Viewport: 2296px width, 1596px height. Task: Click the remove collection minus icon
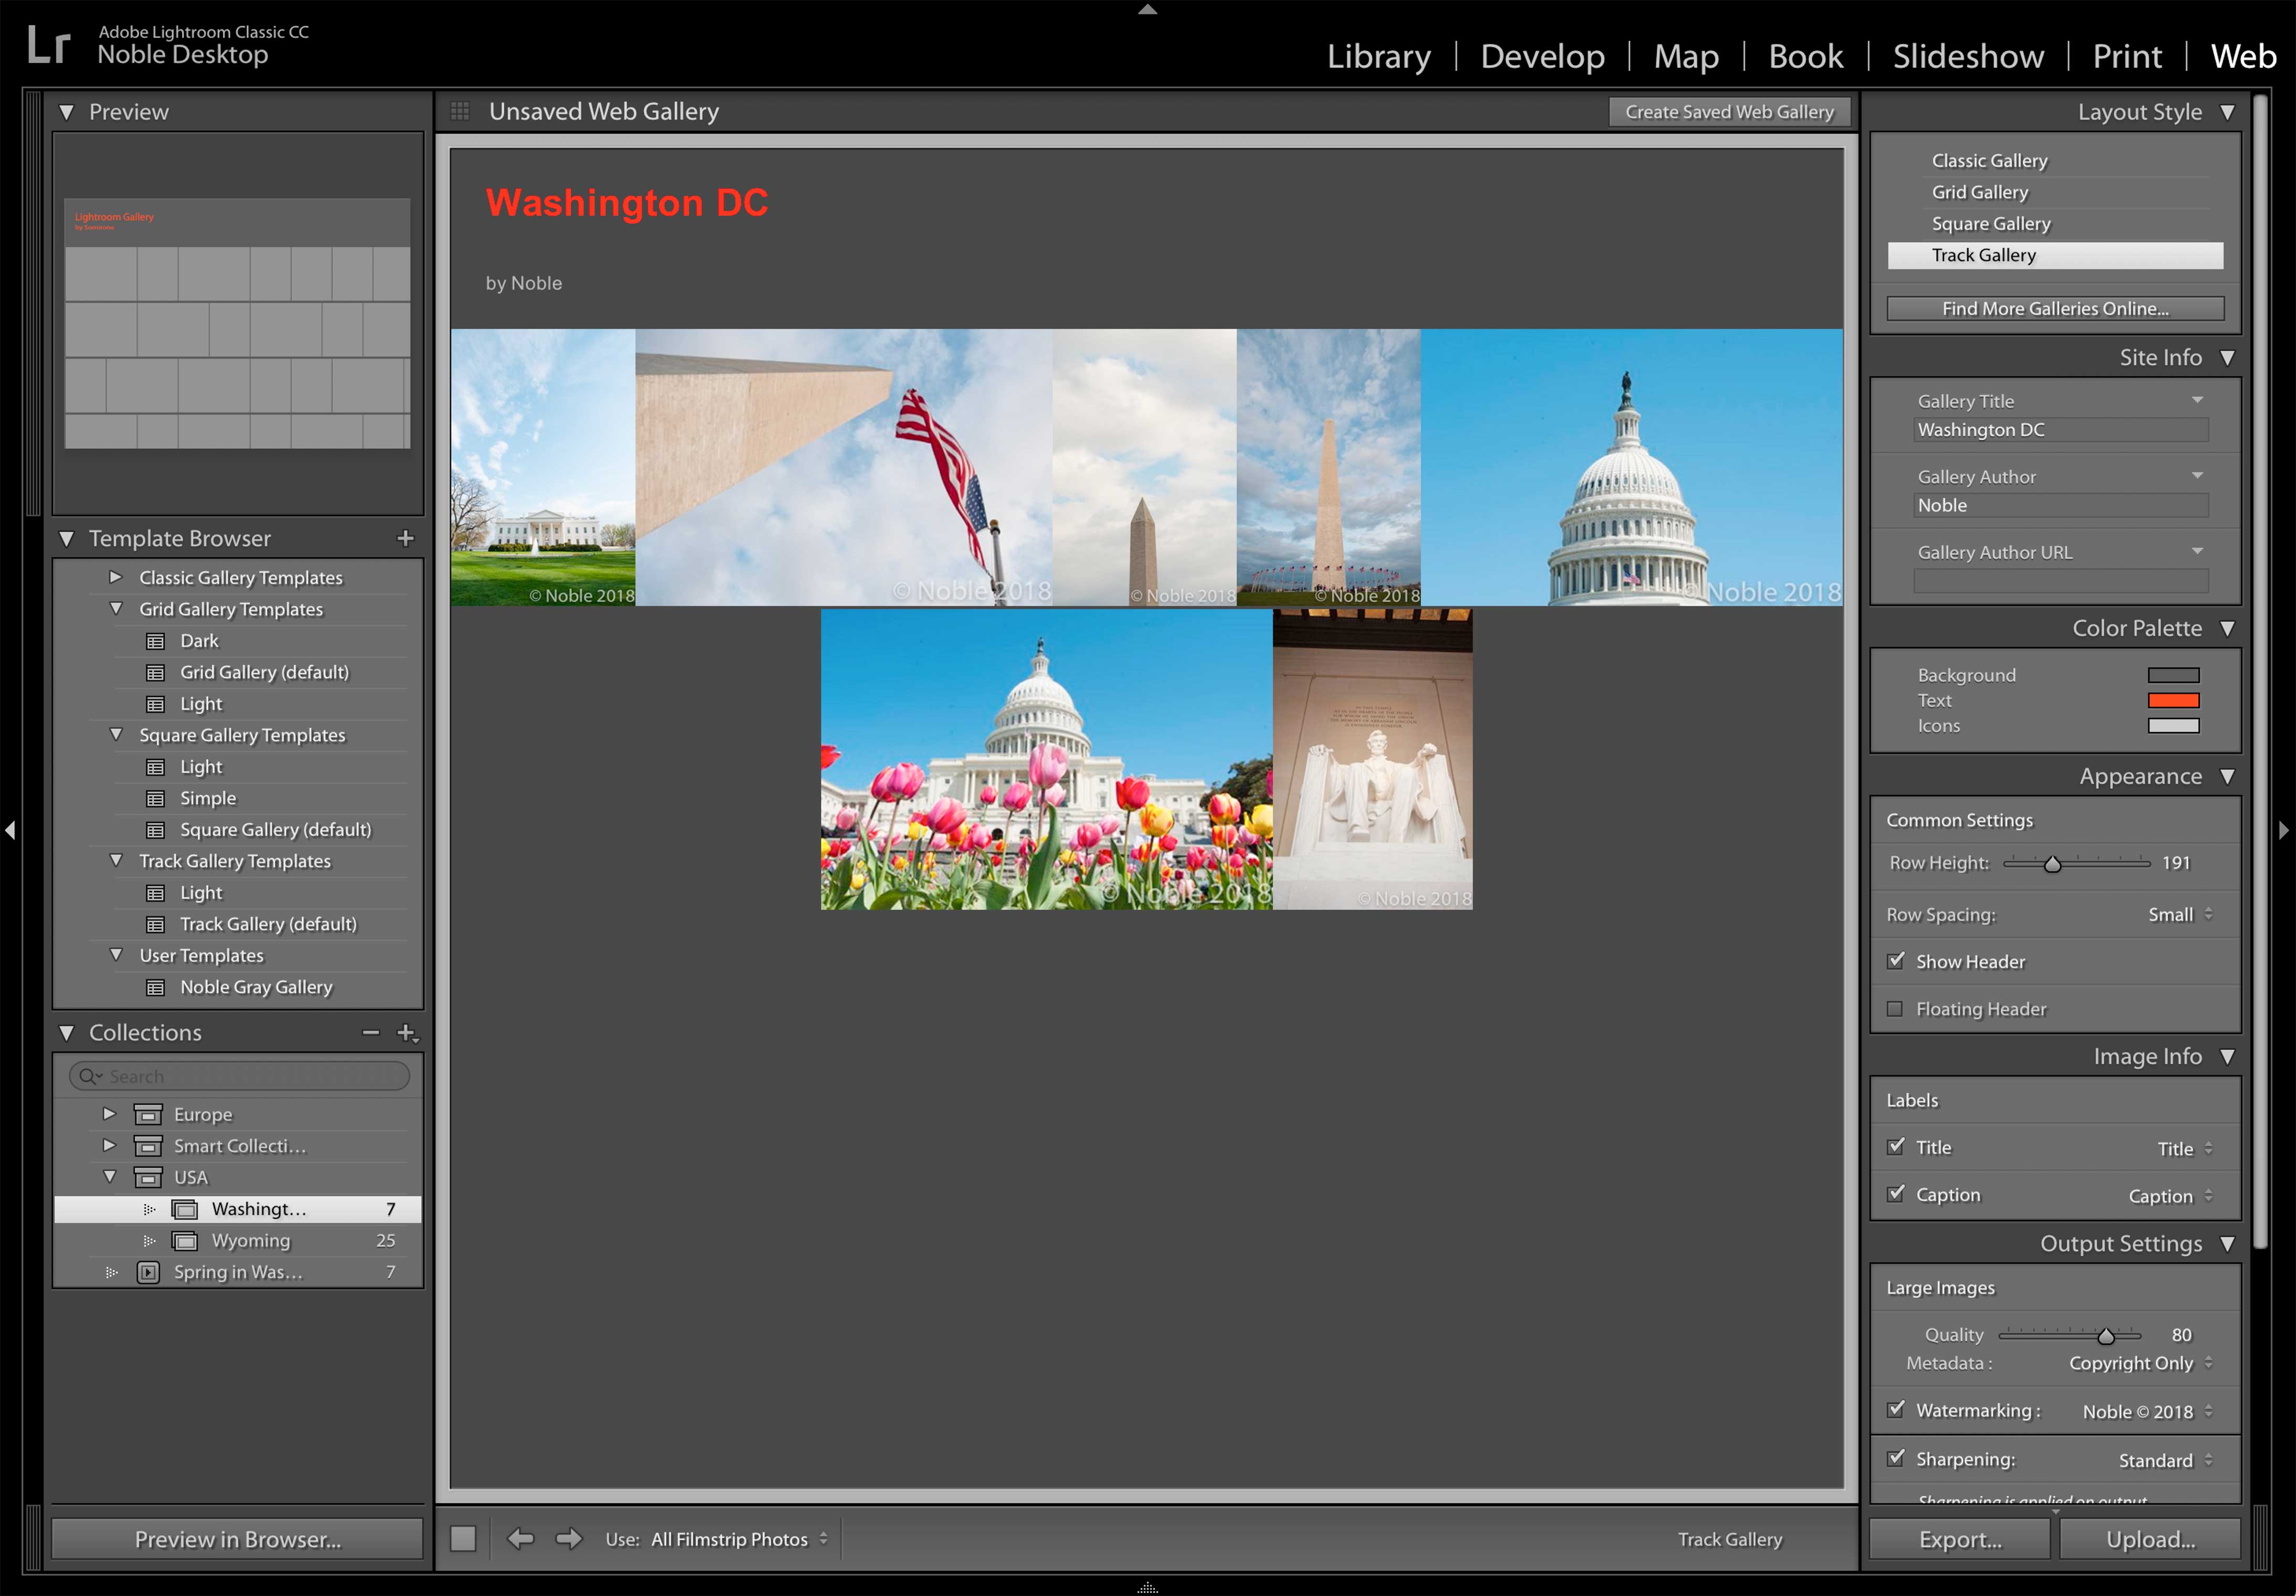[x=371, y=1033]
